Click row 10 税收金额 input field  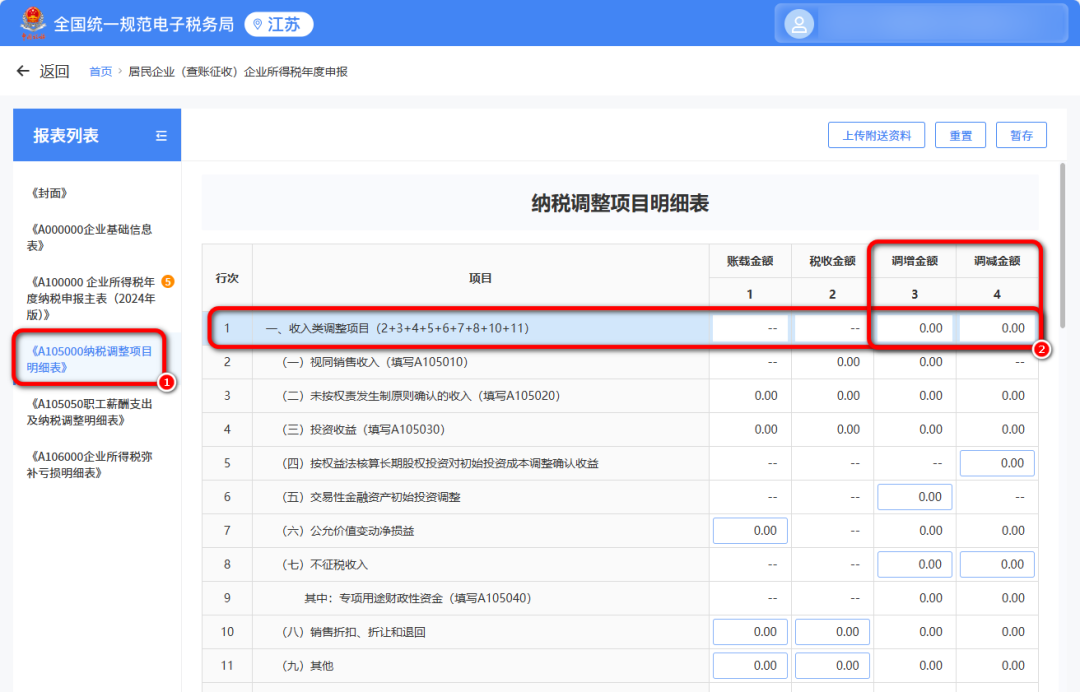(832, 632)
